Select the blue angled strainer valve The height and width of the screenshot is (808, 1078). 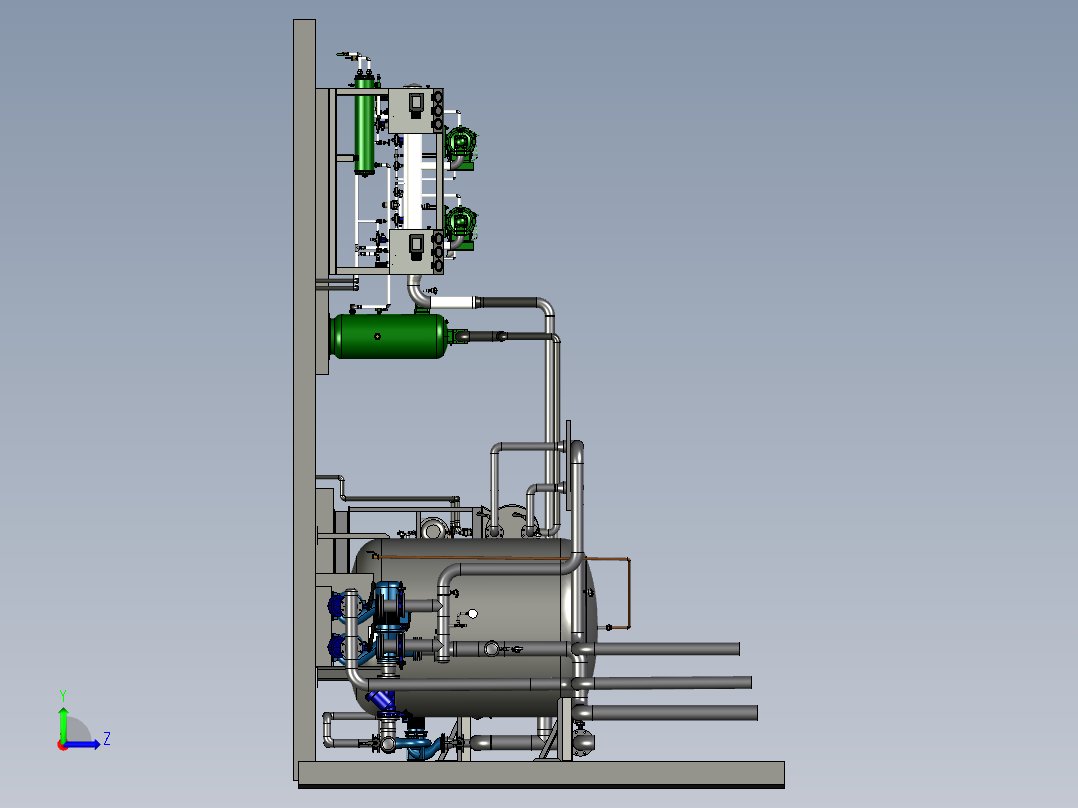380,701
